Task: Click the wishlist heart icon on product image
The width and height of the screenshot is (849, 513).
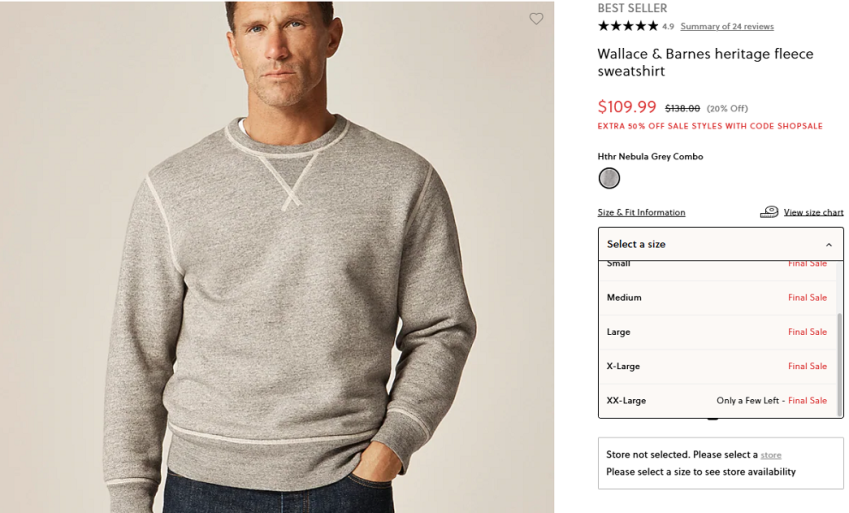Action: (536, 19)
